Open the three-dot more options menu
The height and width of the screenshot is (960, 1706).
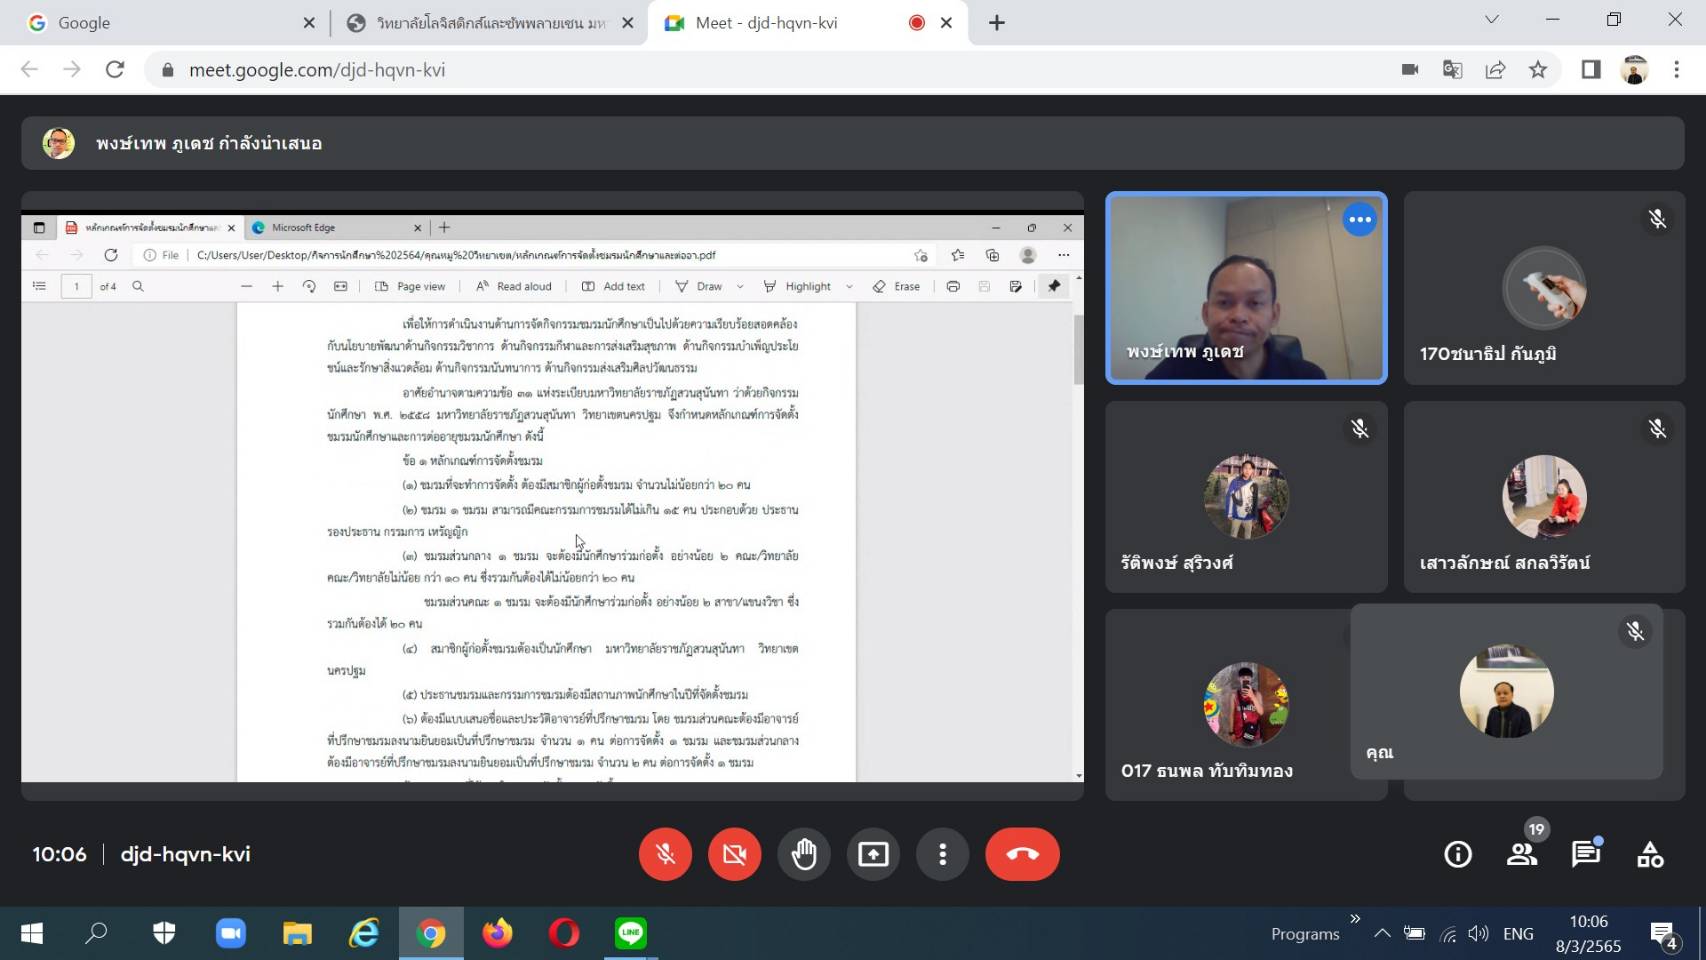click(942, 854)
